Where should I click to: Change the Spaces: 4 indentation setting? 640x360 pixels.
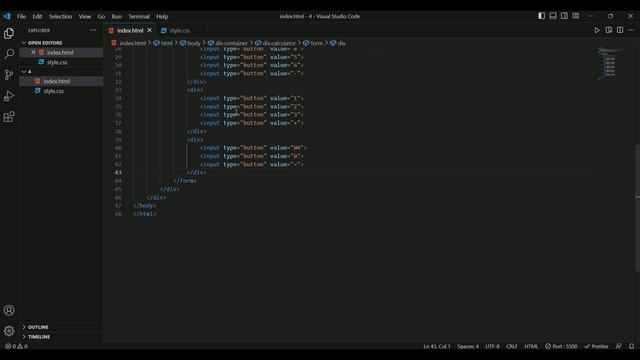(x=468, y=346)
